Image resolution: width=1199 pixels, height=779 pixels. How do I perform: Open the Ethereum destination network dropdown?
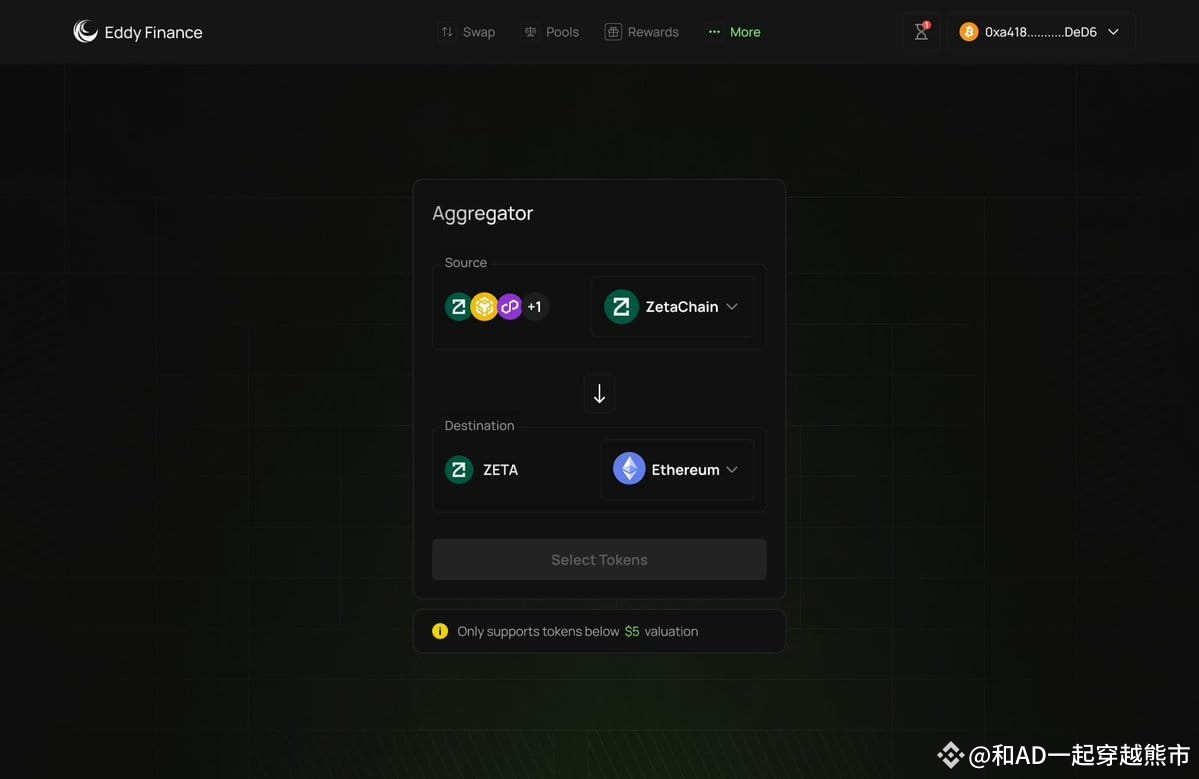click(677, 469)
